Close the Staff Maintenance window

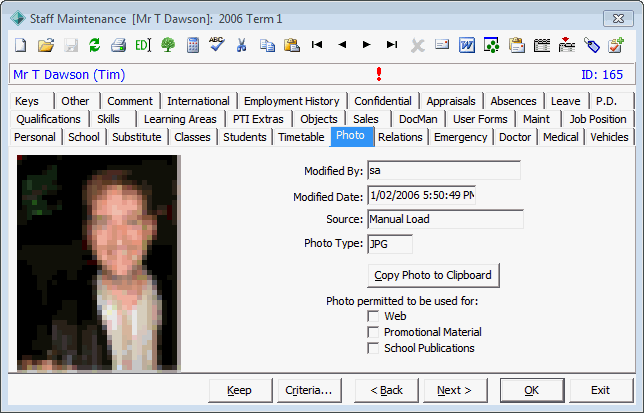[x=618, y=18]
